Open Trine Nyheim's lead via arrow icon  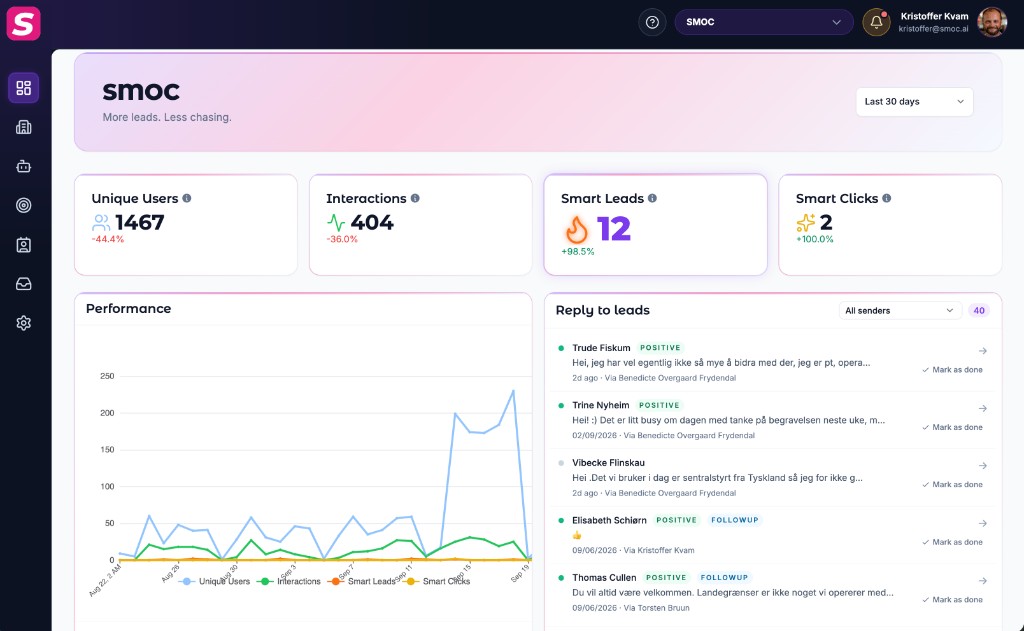tap(982, 408)
